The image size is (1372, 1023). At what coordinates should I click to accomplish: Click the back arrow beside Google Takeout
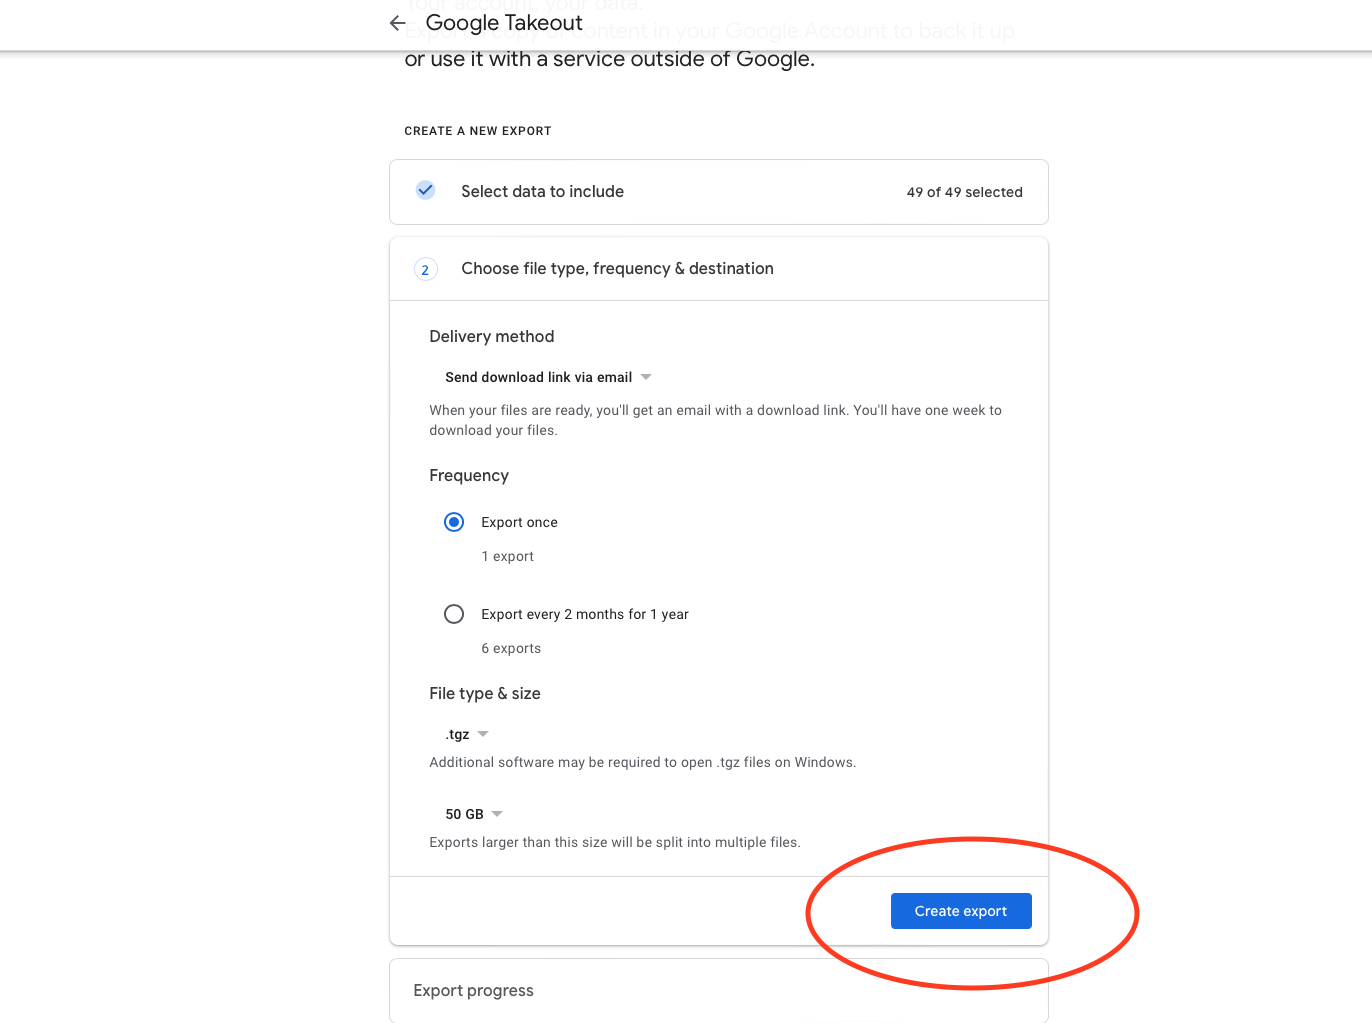click(x=398, y=23)
